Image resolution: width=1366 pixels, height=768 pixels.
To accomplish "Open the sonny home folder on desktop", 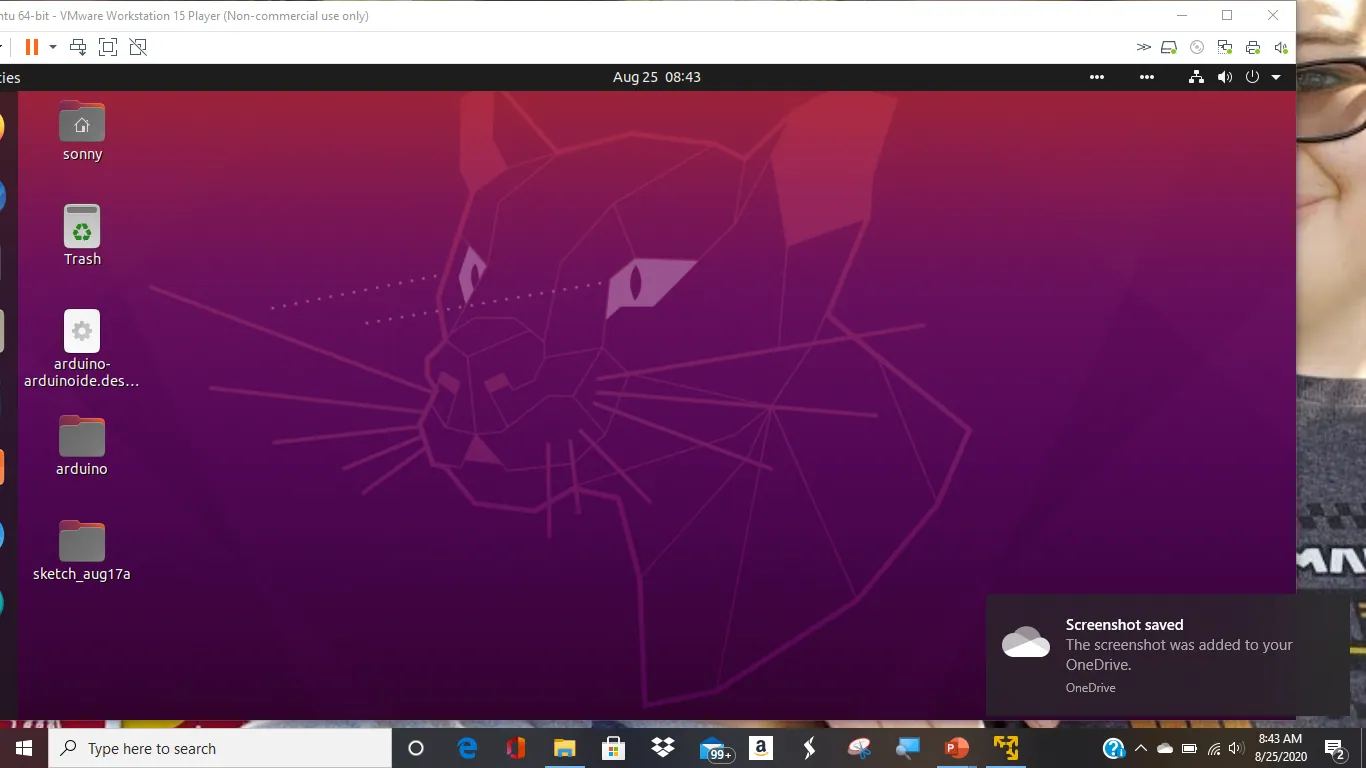I will coord(82,131).
